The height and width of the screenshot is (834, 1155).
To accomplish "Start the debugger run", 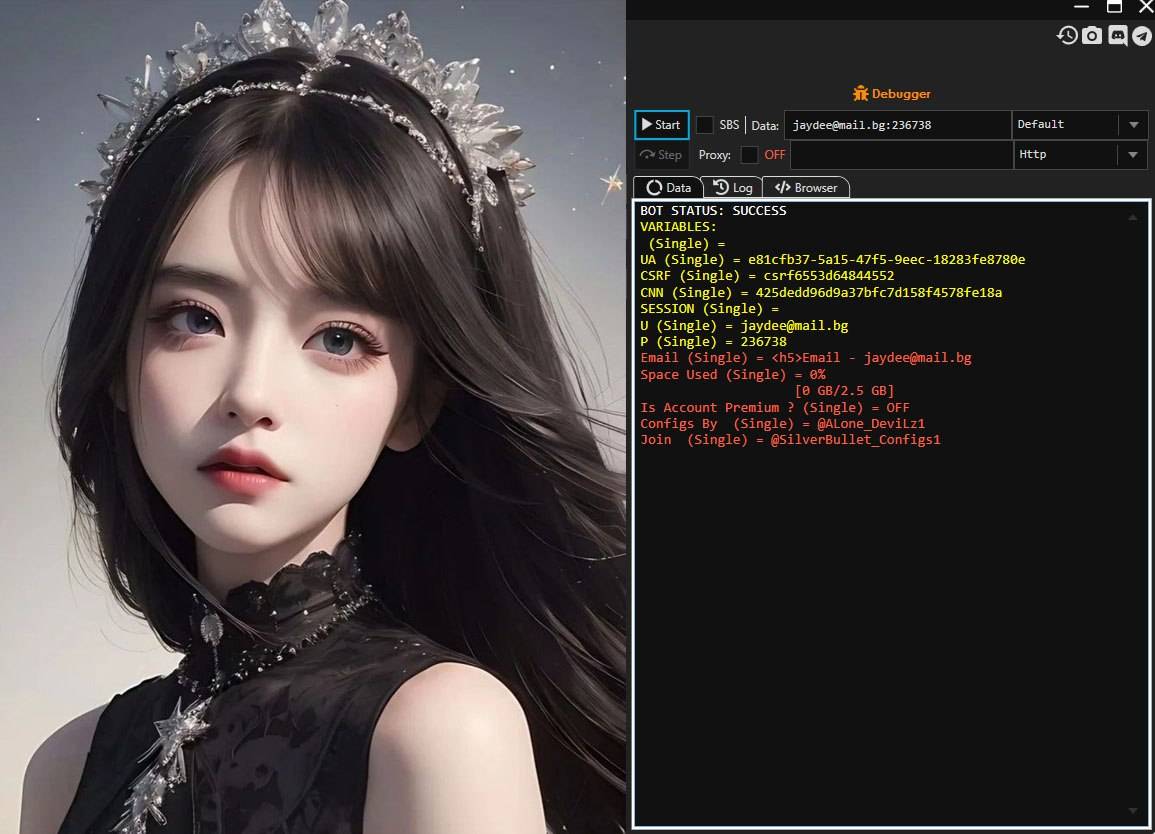I will (x=661, y=125).
